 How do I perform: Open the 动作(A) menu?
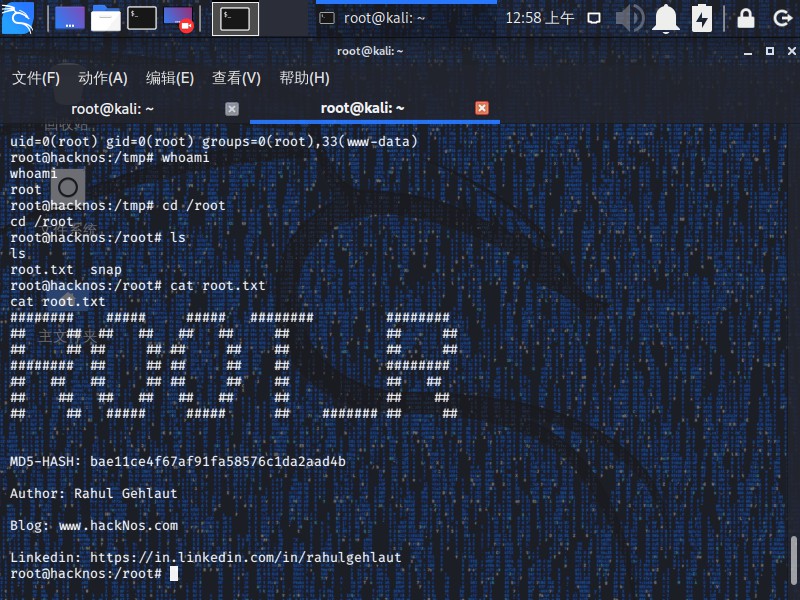click(x=103, y=78)
